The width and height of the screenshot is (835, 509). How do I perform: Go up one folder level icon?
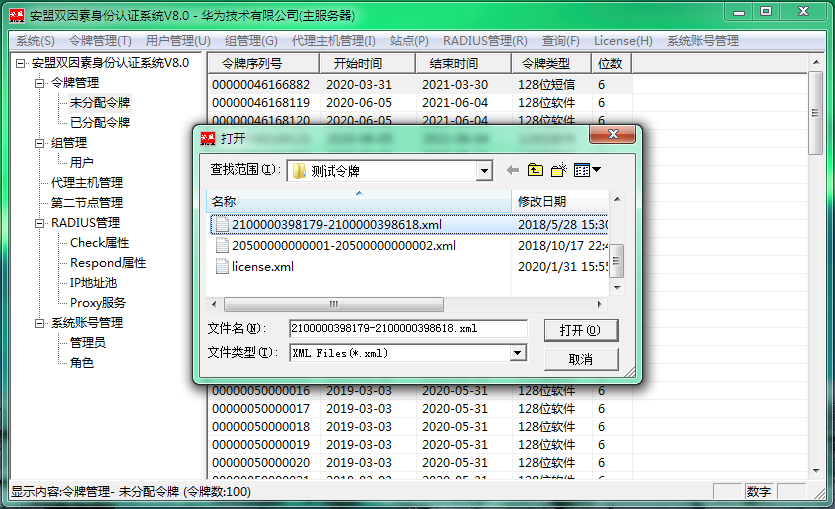click(x=535, y=170)
